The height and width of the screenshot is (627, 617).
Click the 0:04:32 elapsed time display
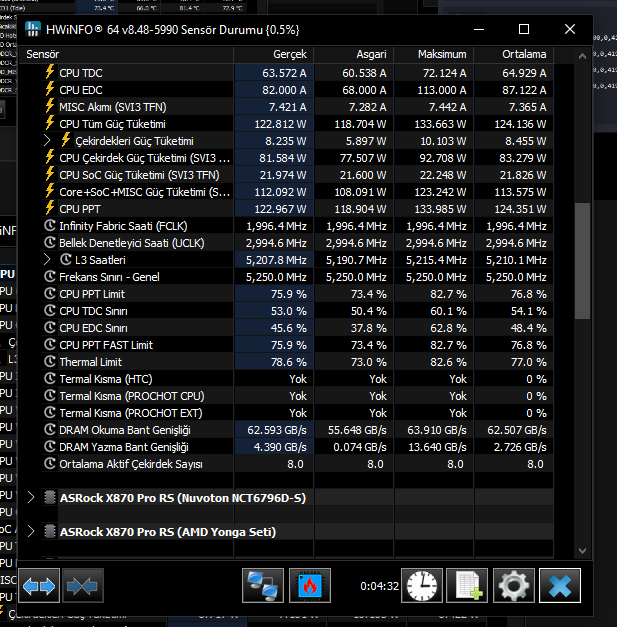point(379,586)
